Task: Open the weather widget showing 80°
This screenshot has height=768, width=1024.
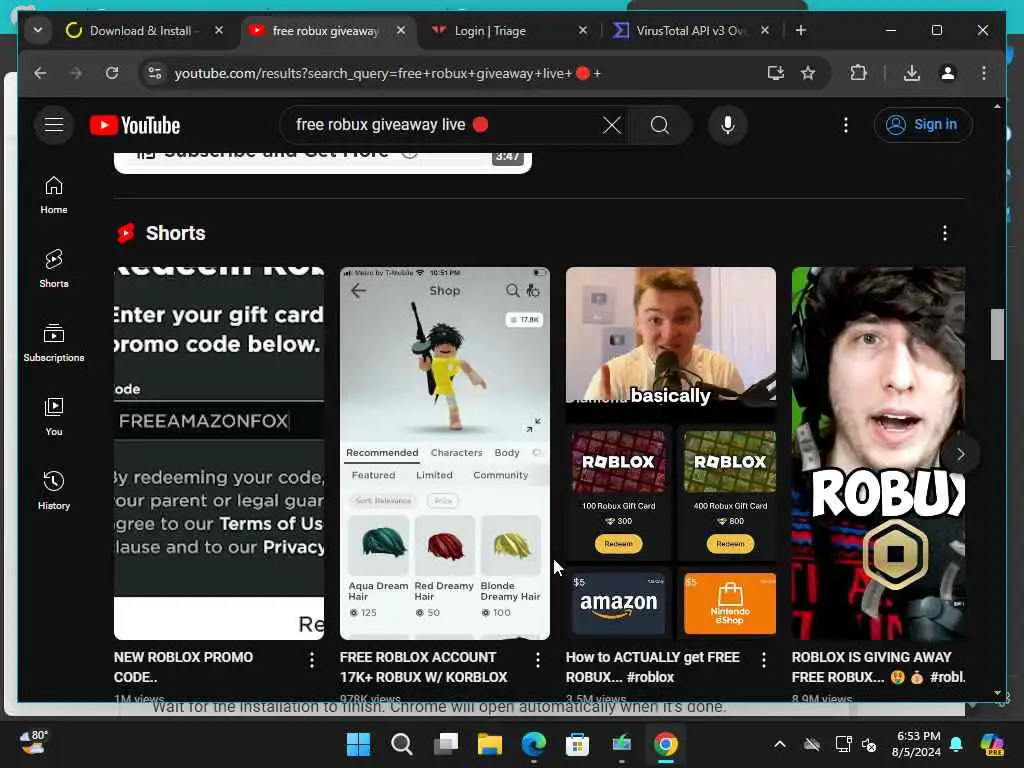Action: coord(33,743)
